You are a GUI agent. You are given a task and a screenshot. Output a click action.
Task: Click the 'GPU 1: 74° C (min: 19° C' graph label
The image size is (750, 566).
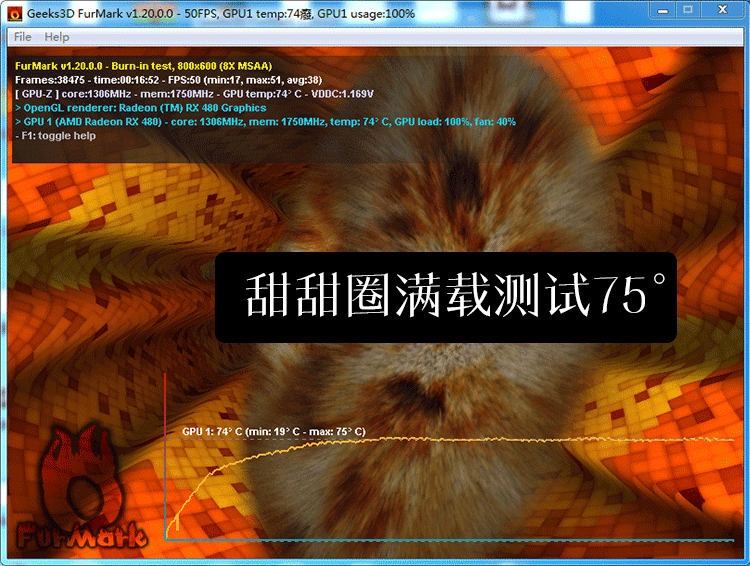click(x=274, y=432)
